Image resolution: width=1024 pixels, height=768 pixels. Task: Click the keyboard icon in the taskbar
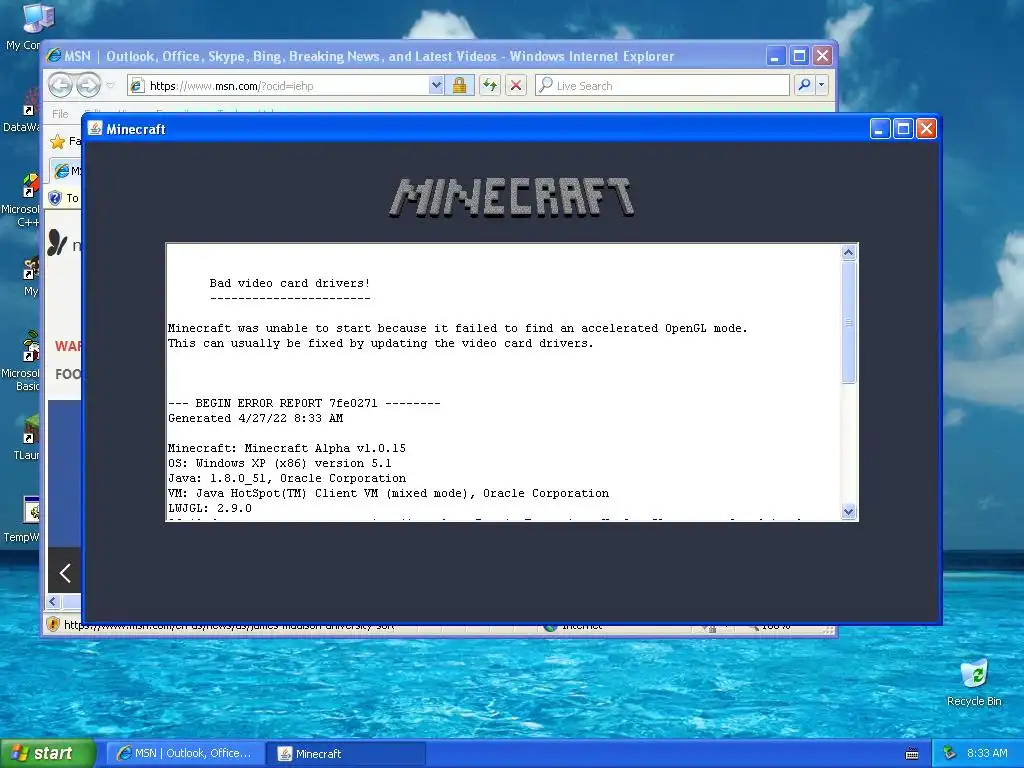(x=912, y=754)
